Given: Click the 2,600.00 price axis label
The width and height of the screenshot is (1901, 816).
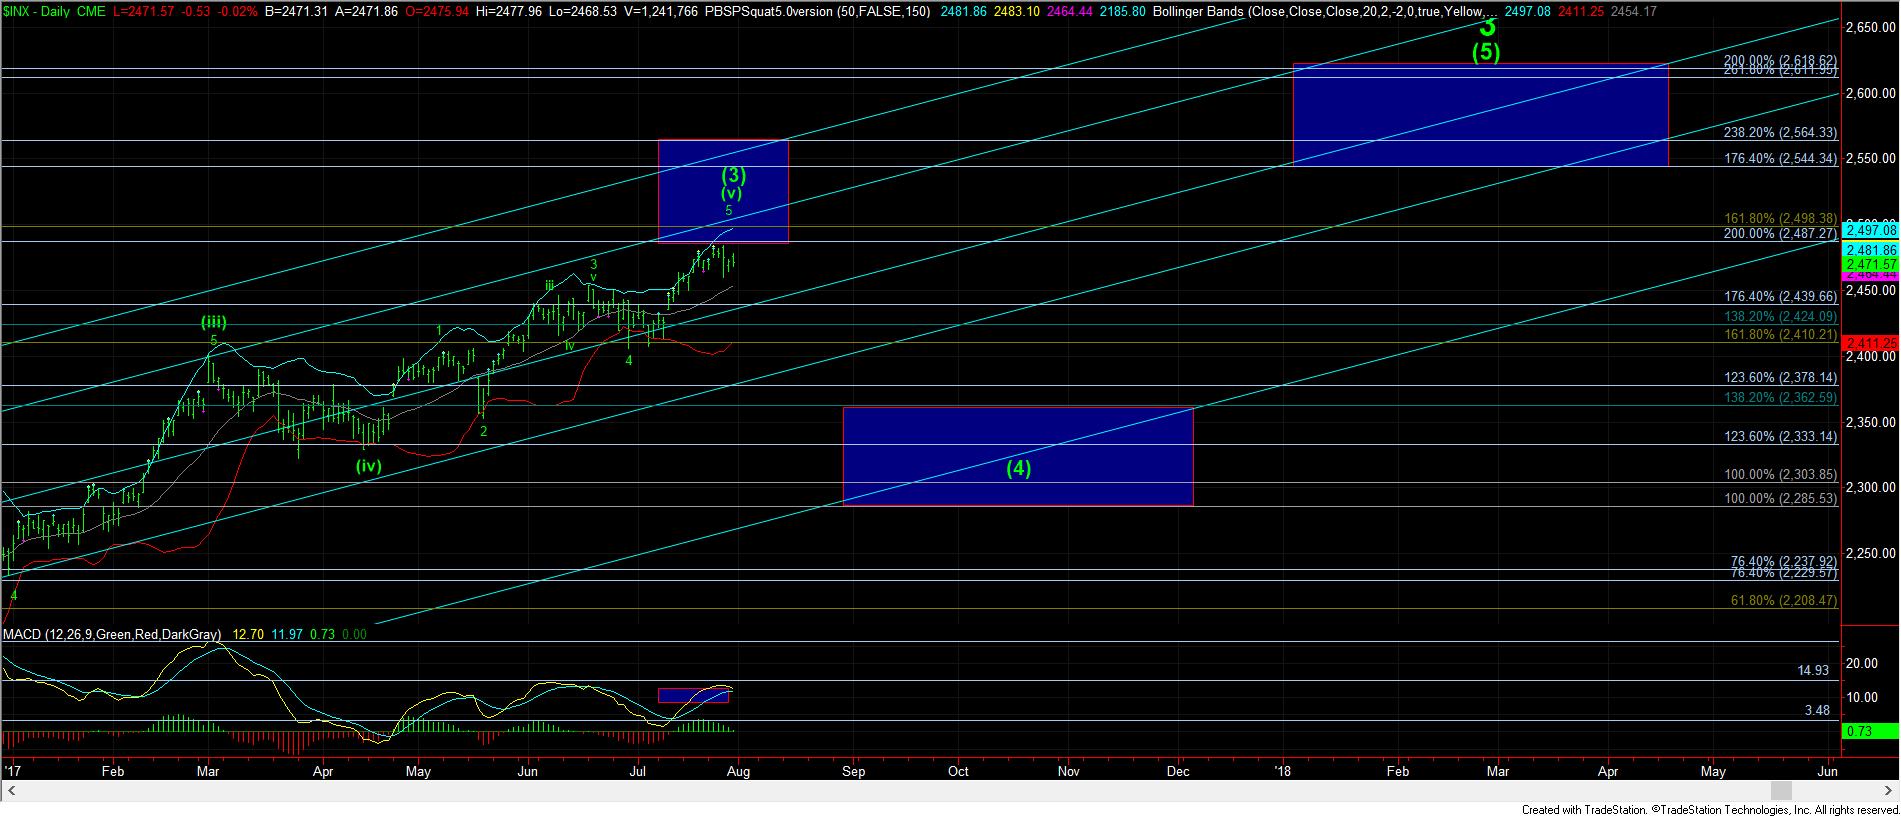Looking at the screenshot, I should [x=1871, y=93].
